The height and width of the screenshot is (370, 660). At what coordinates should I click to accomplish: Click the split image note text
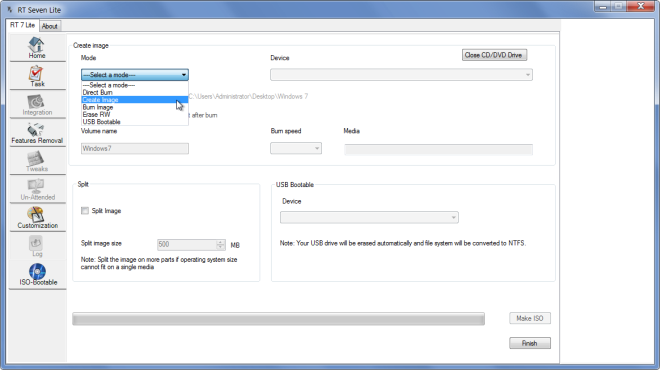(x=159, y=263)
